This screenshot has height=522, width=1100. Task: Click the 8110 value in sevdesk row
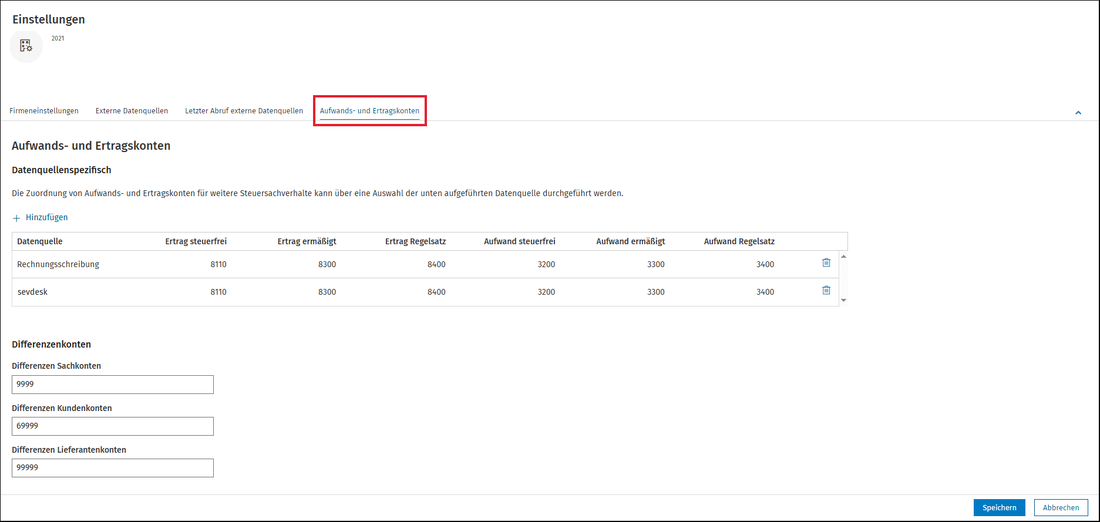tap(218, 291)
